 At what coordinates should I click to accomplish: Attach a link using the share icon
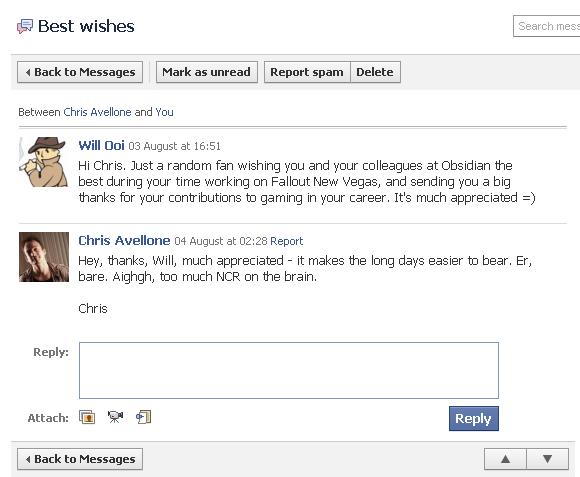click(144, 417)
